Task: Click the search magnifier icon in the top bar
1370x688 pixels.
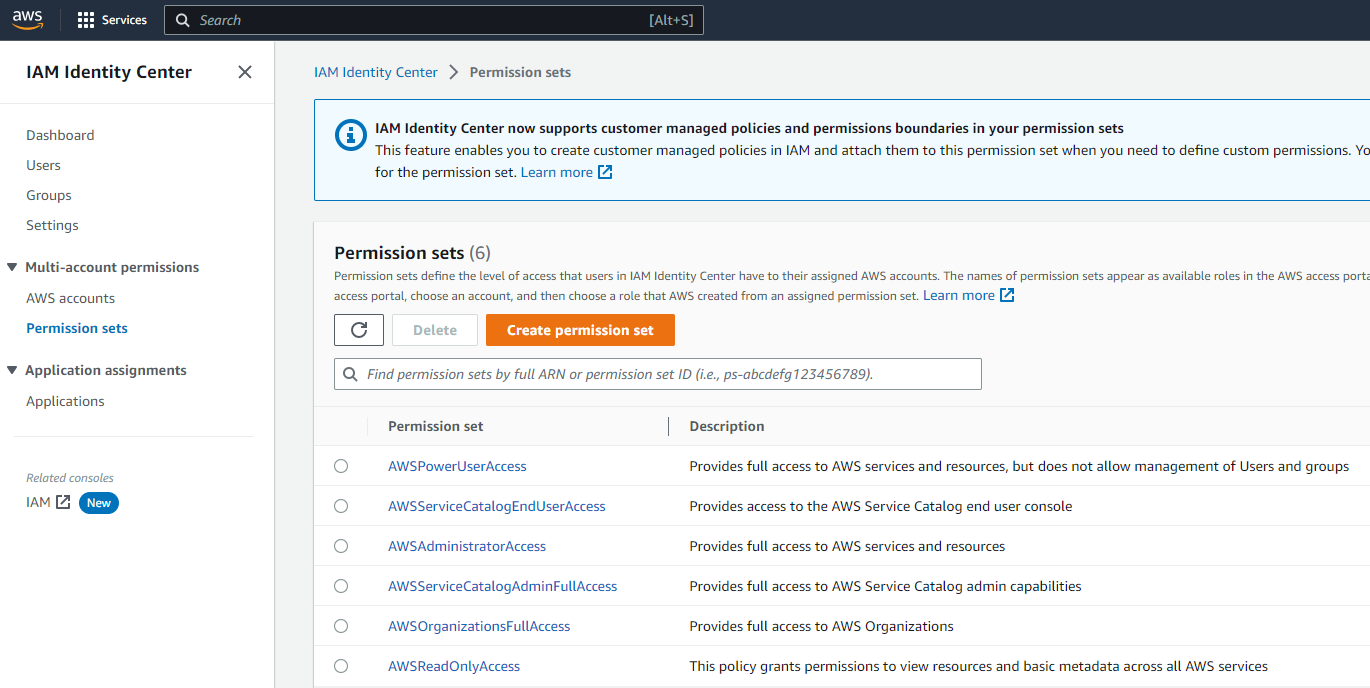Action: pos(183,20)
